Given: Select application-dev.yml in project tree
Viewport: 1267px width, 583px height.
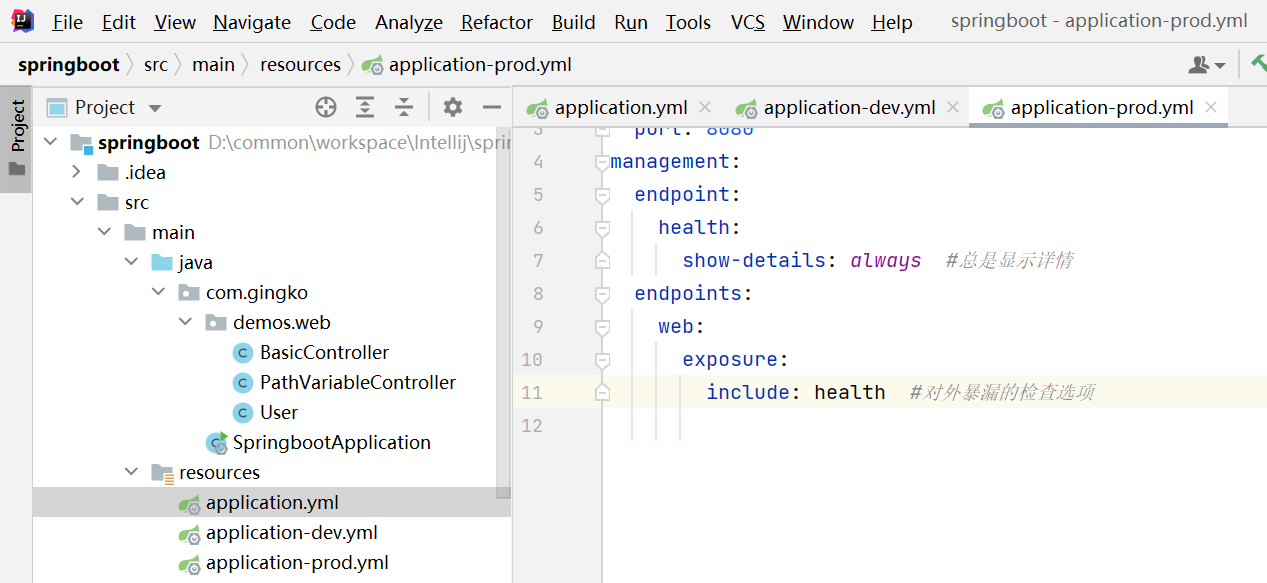Looking at the screenshot, I should click(x=277, y=532).
